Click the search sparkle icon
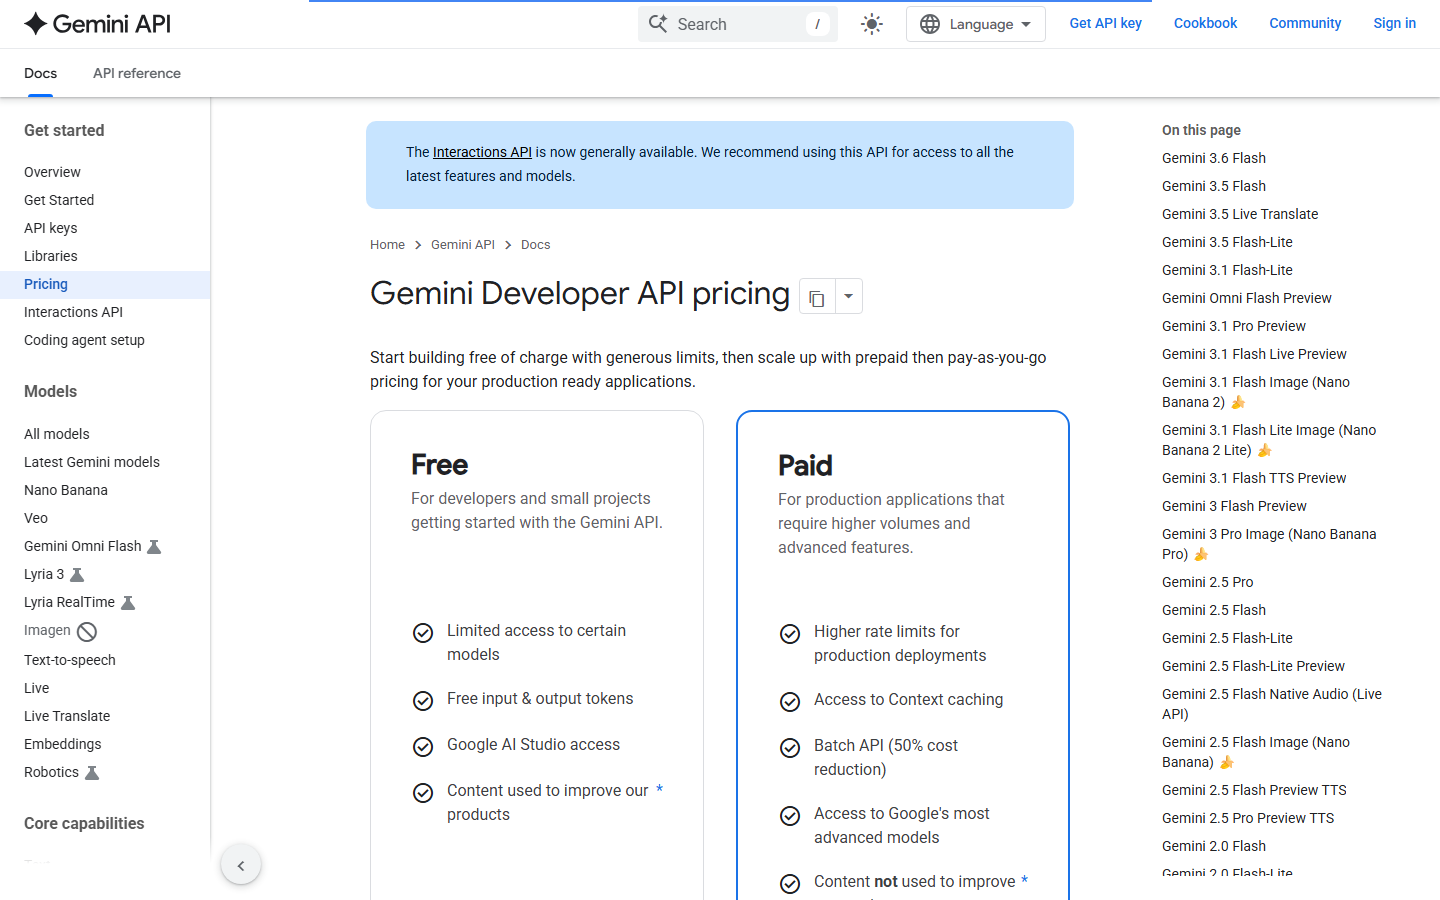 (658, 24)
